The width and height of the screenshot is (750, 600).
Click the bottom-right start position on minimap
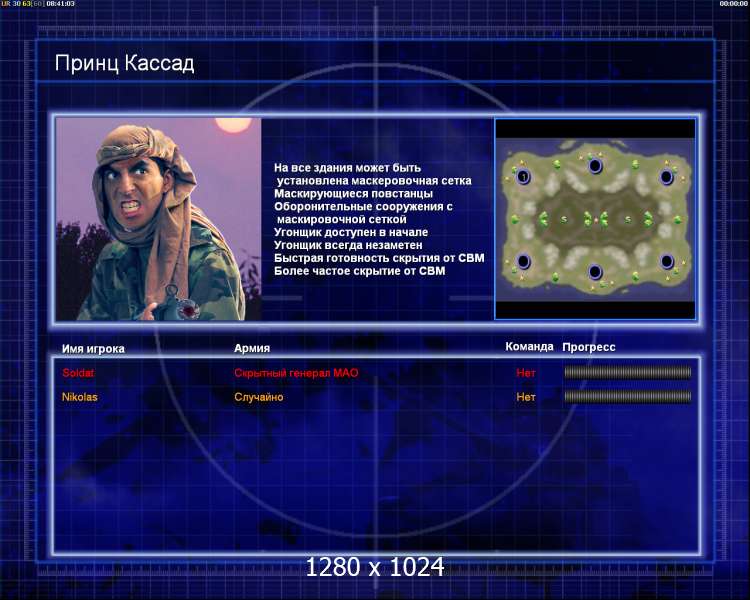(666, 261)
